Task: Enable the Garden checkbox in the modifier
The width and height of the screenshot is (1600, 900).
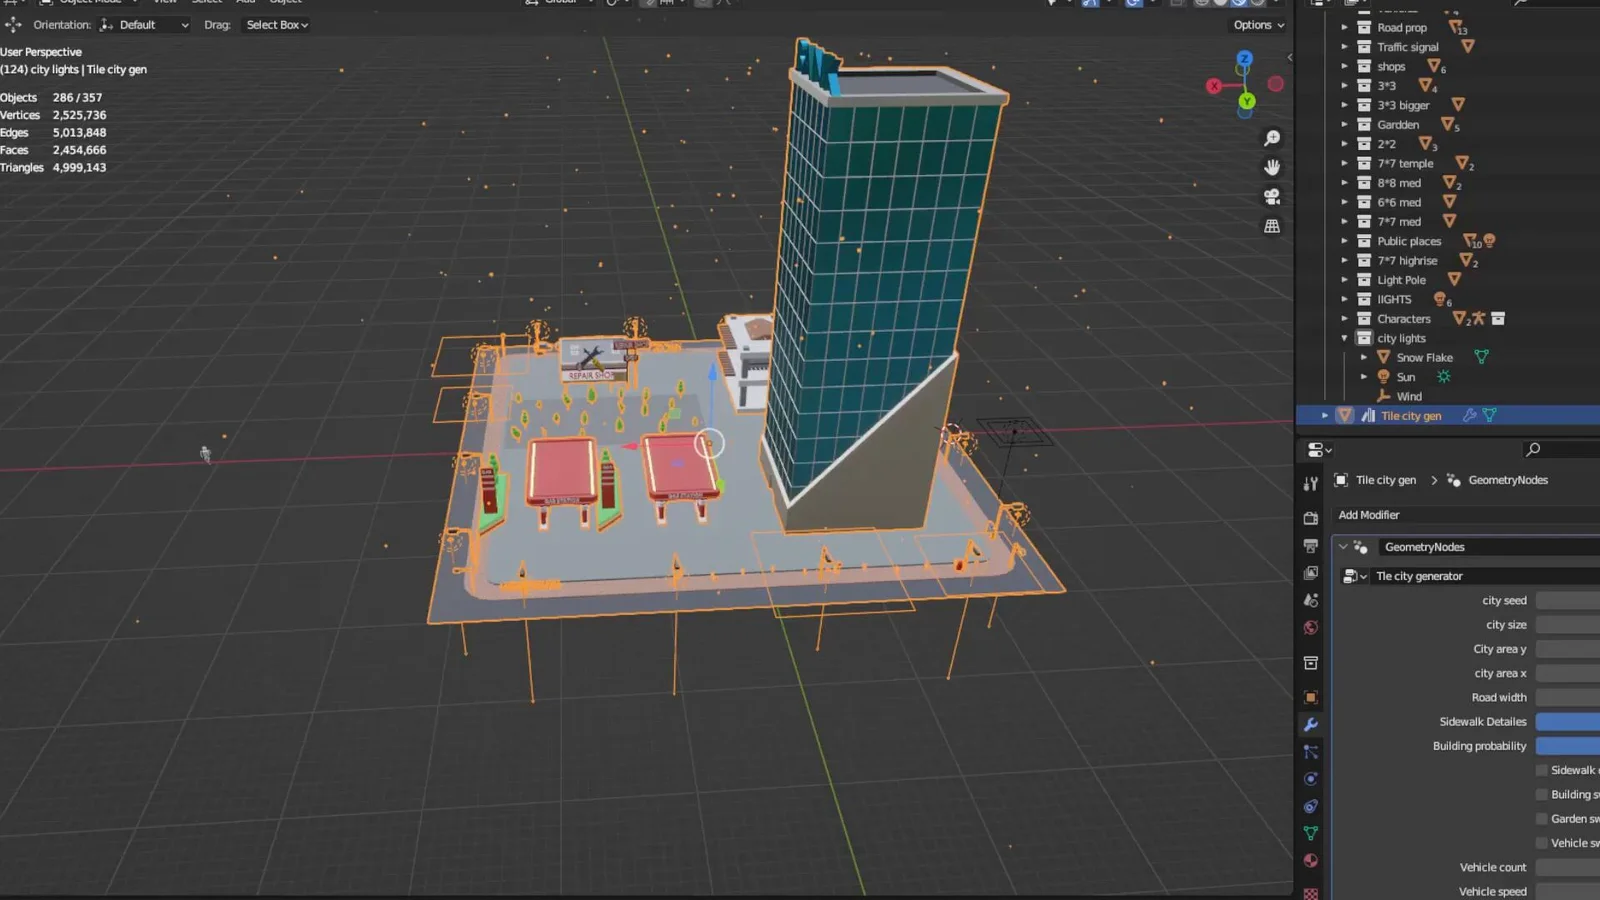Action: (1542, 819)
